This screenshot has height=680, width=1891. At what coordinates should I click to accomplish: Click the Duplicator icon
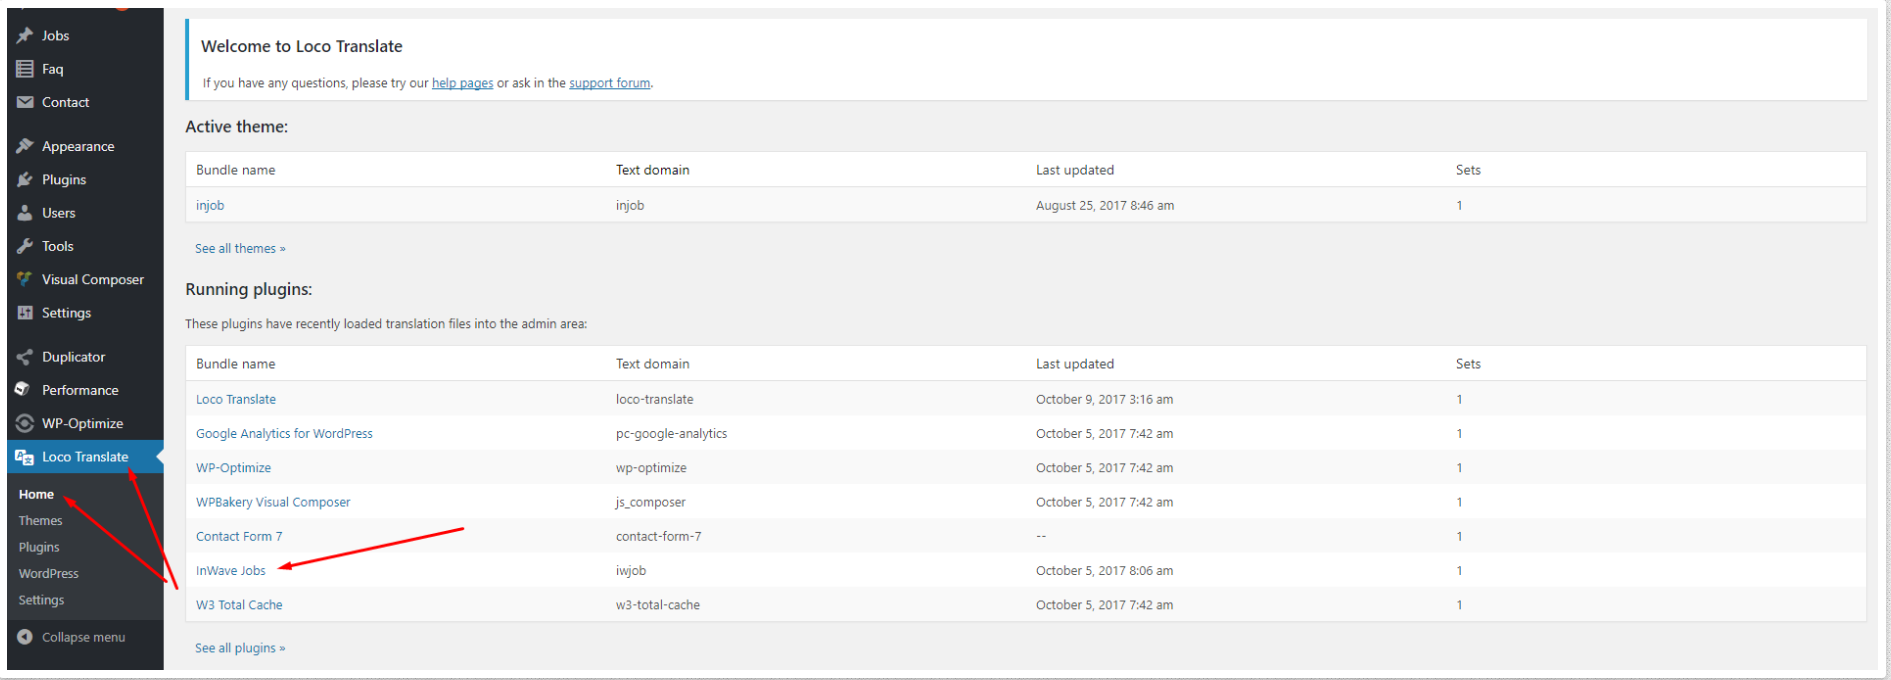25,357
